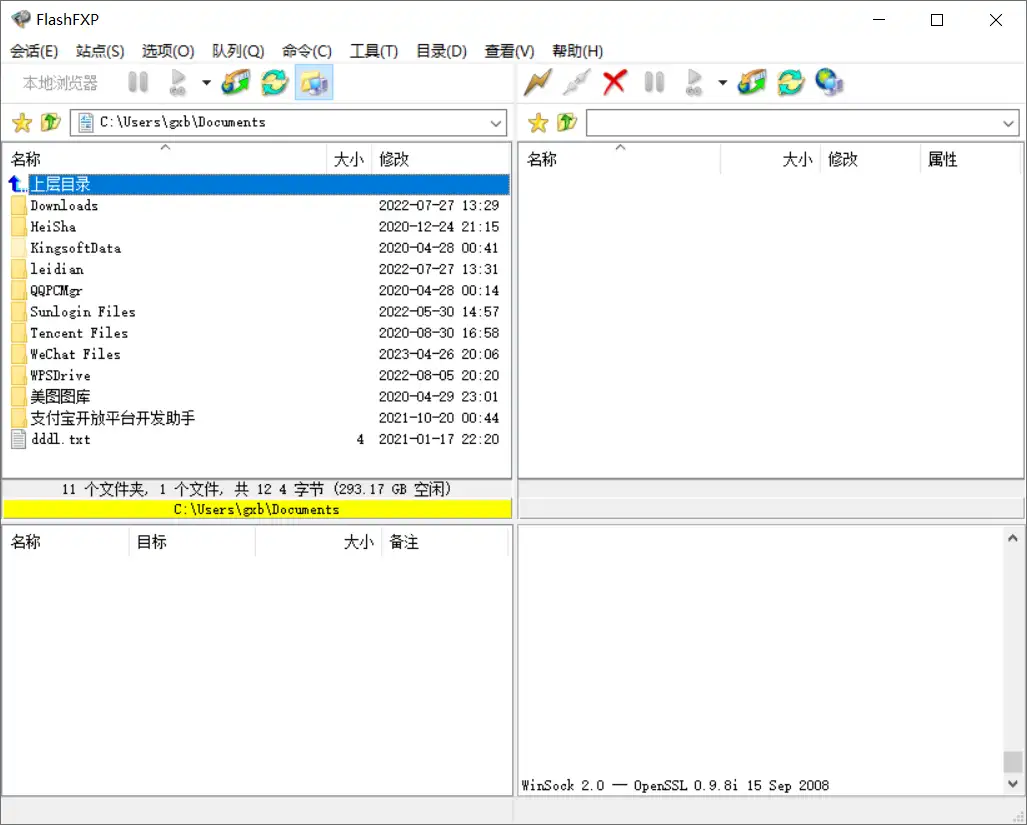Refresh the local file listing
The height and width of the screenshot is (825, 1027).
coord(275,82)
